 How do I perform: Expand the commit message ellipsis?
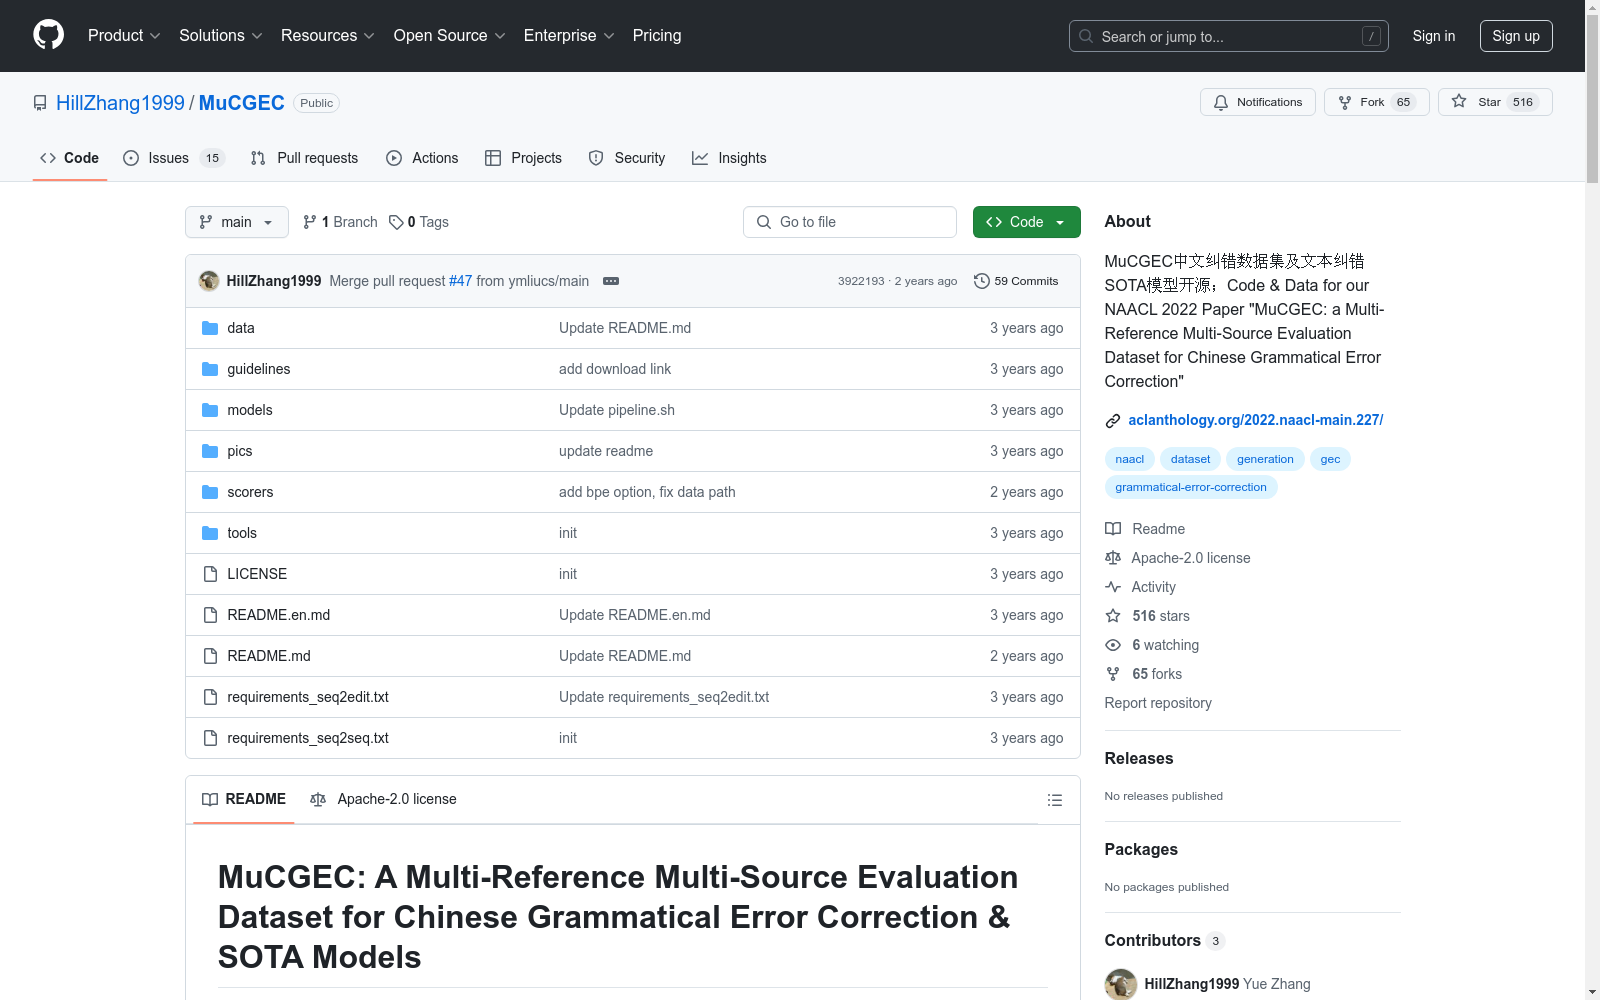[611, 281]
